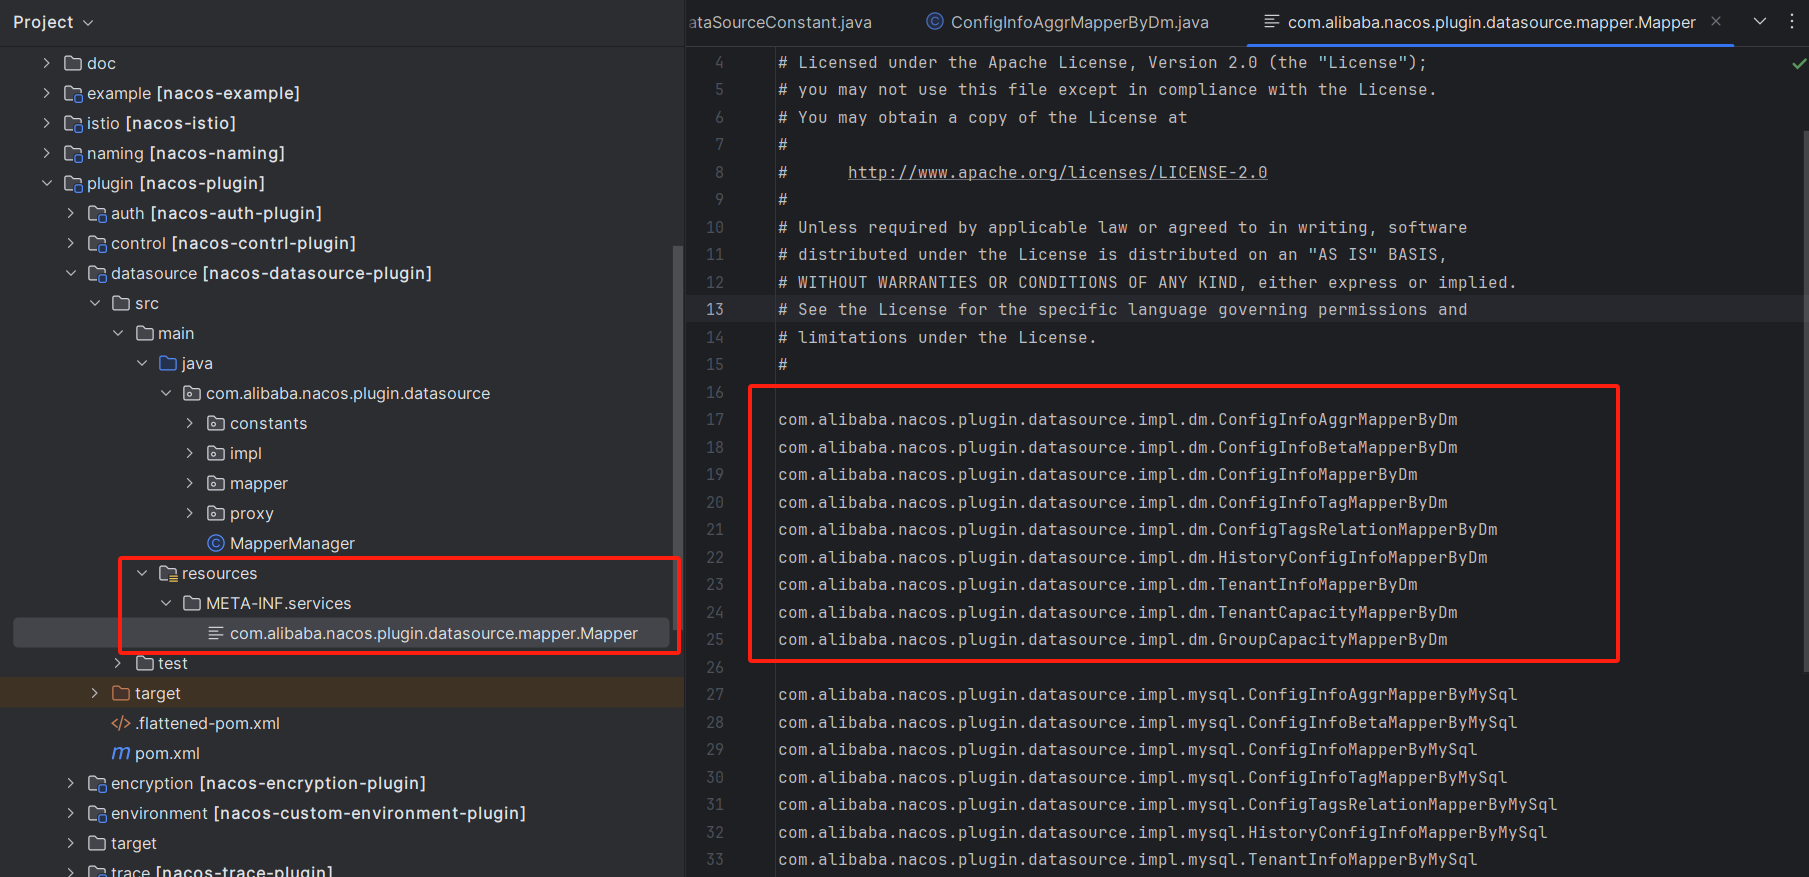The width and height of the screenshot is (1809, 877).
Task: Expand the mapper package
Action: point(190,483)
